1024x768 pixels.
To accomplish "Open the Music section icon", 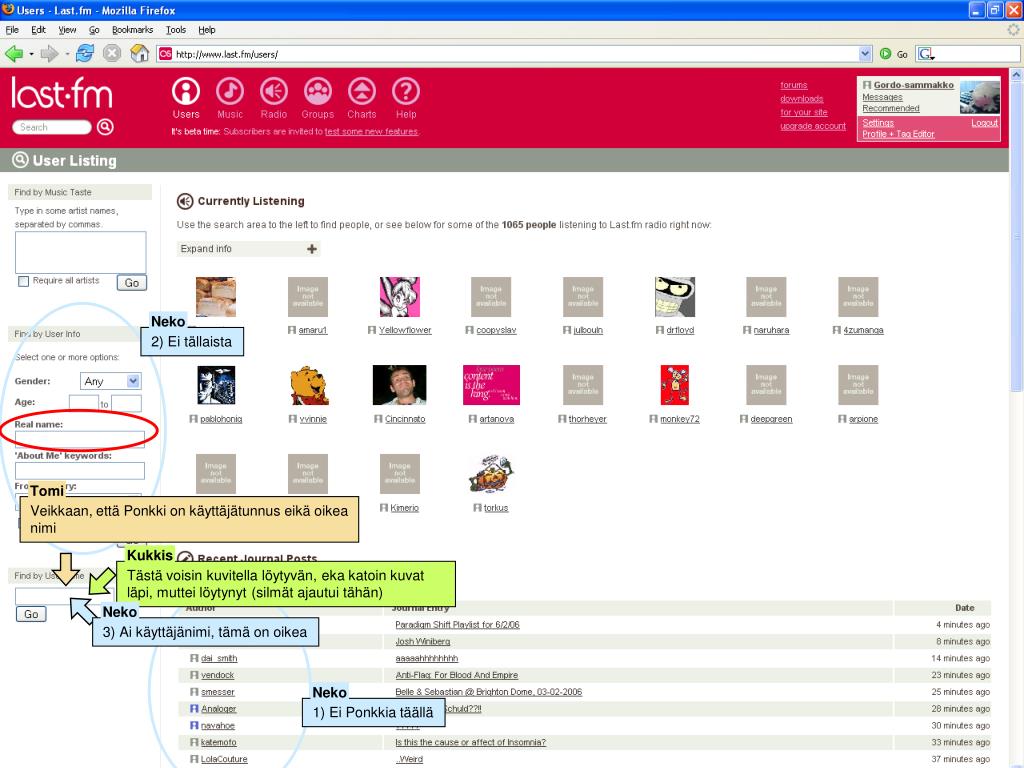I will tap(230, 91).
